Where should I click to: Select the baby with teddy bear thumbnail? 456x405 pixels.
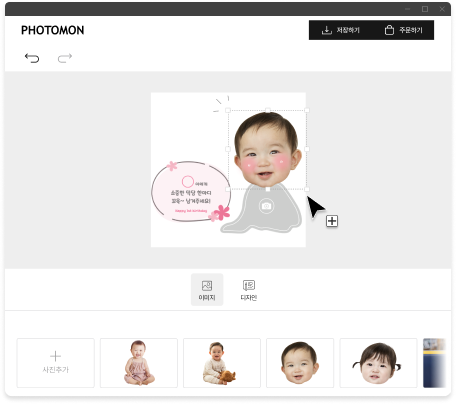click(222, 363)
